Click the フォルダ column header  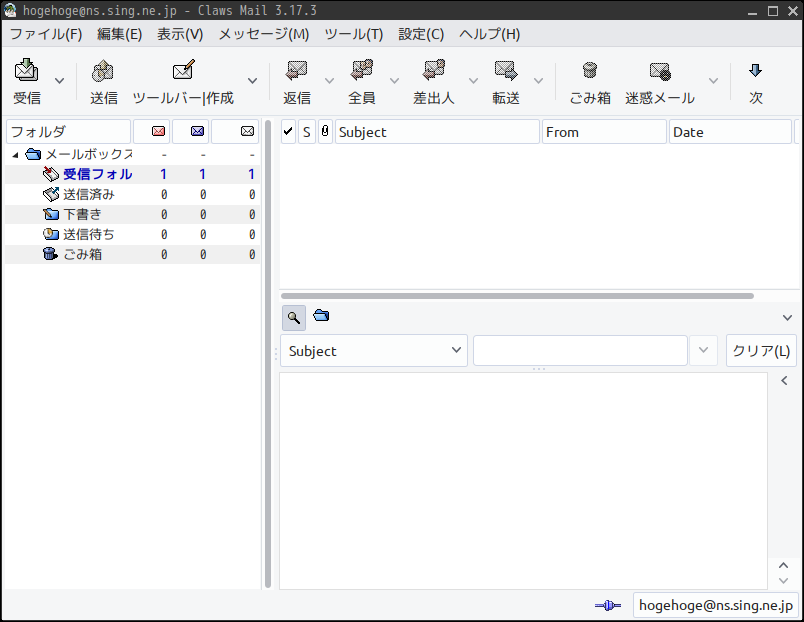(69, 132)
